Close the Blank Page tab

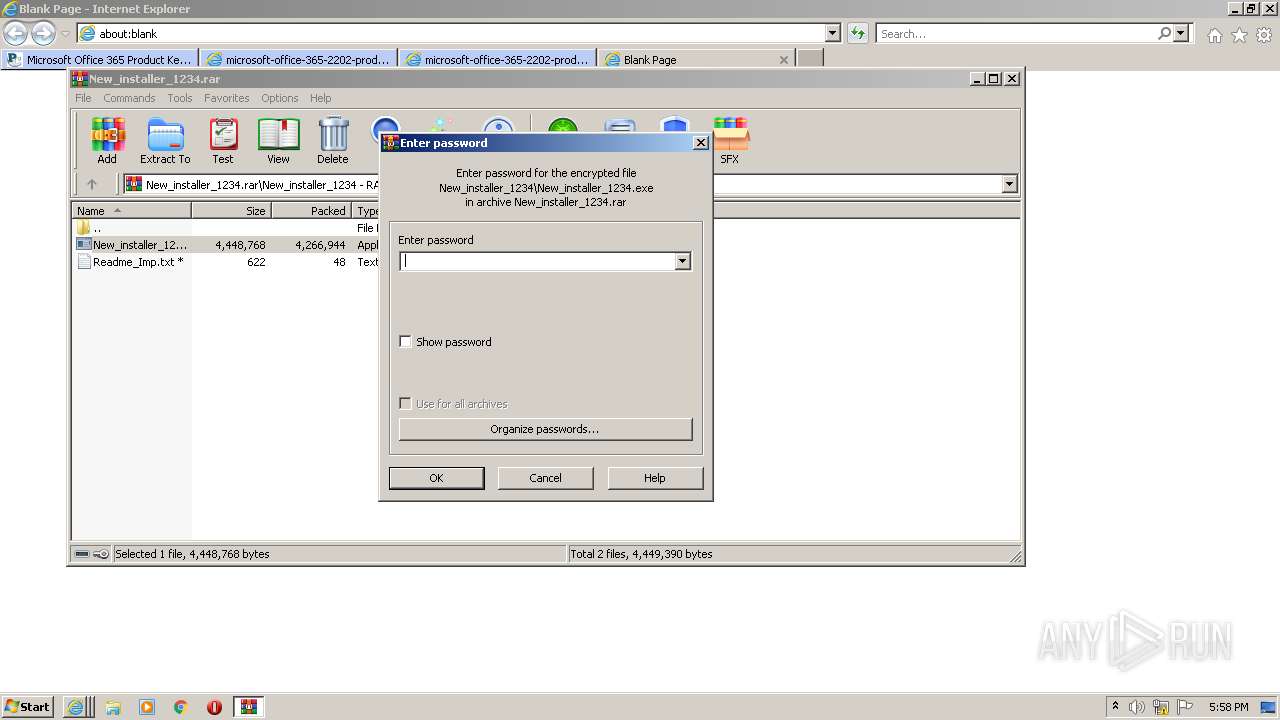(x=784, y=60)
